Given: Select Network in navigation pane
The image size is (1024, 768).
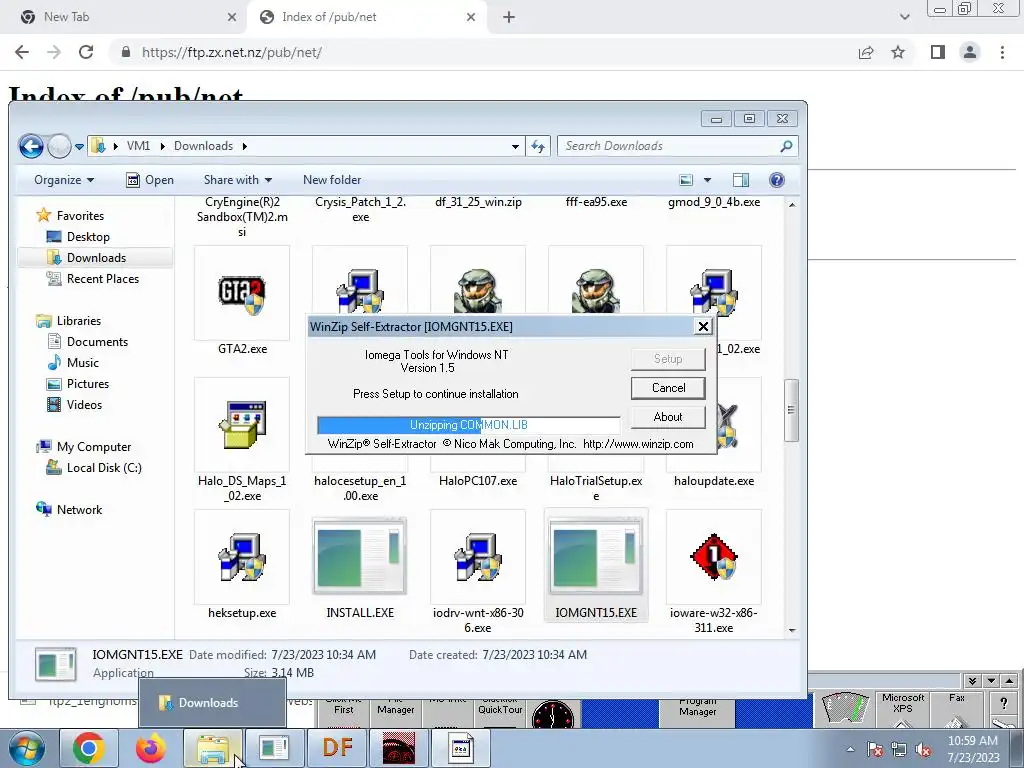Looking at the screenshot, I should [x=78, y=510].
